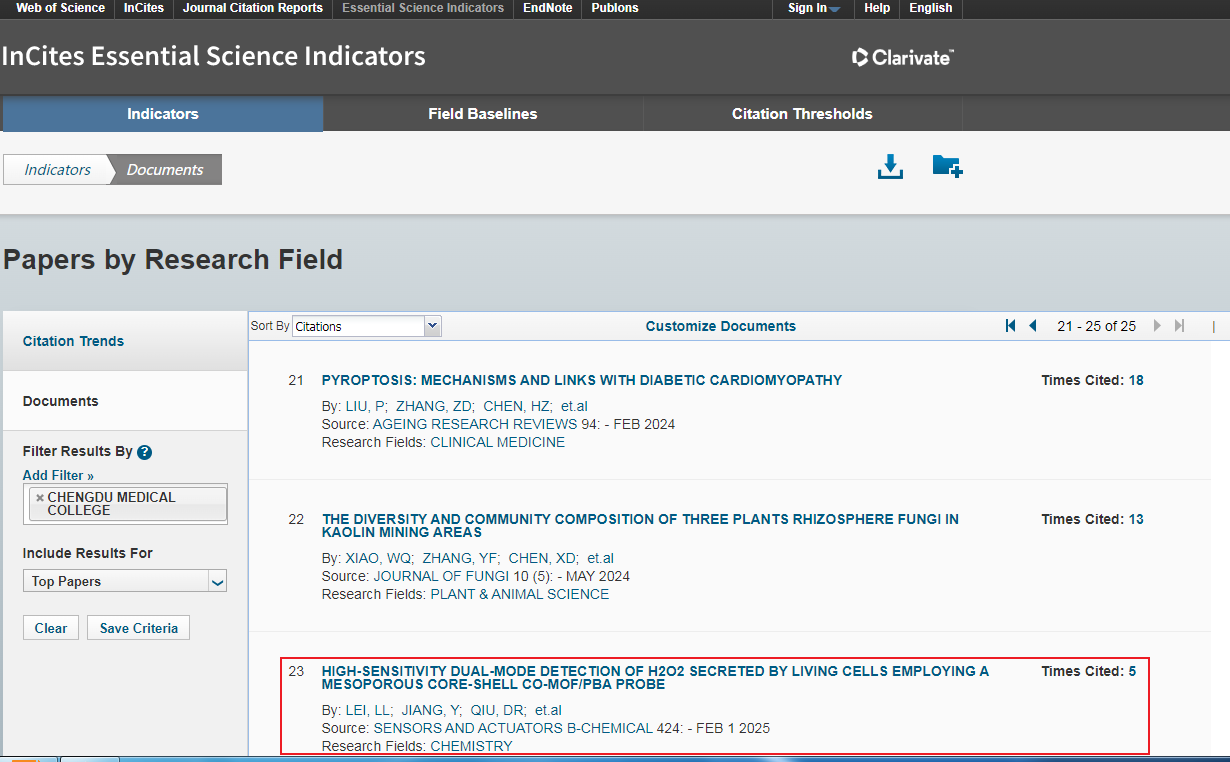Click author CHEN, HZ
1230x762 pixels.
pyautogui.click(x=517, y=406)
